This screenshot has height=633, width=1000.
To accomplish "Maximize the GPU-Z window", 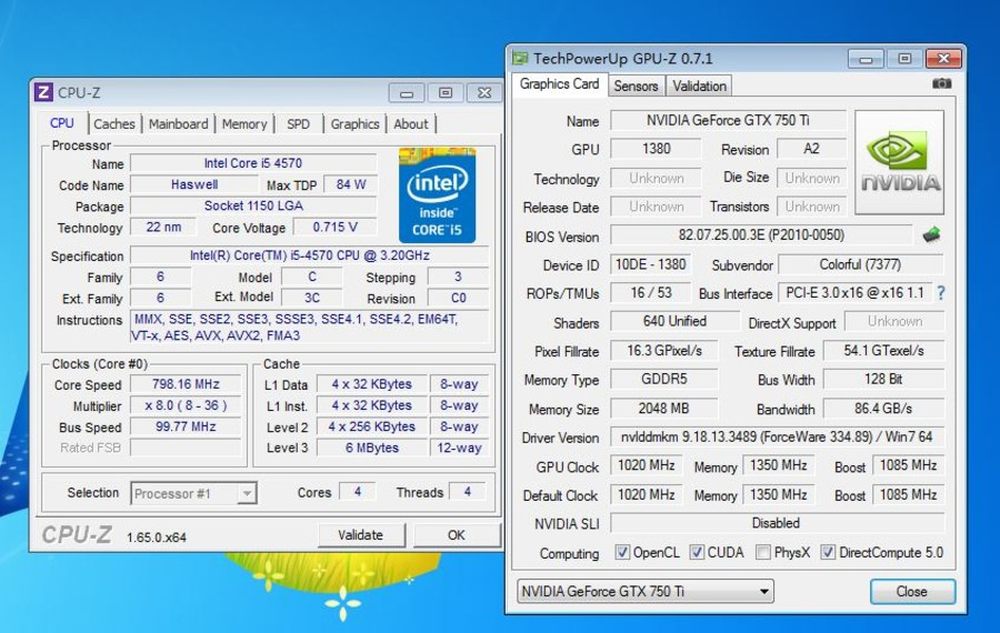I will (x=904, y=59).
